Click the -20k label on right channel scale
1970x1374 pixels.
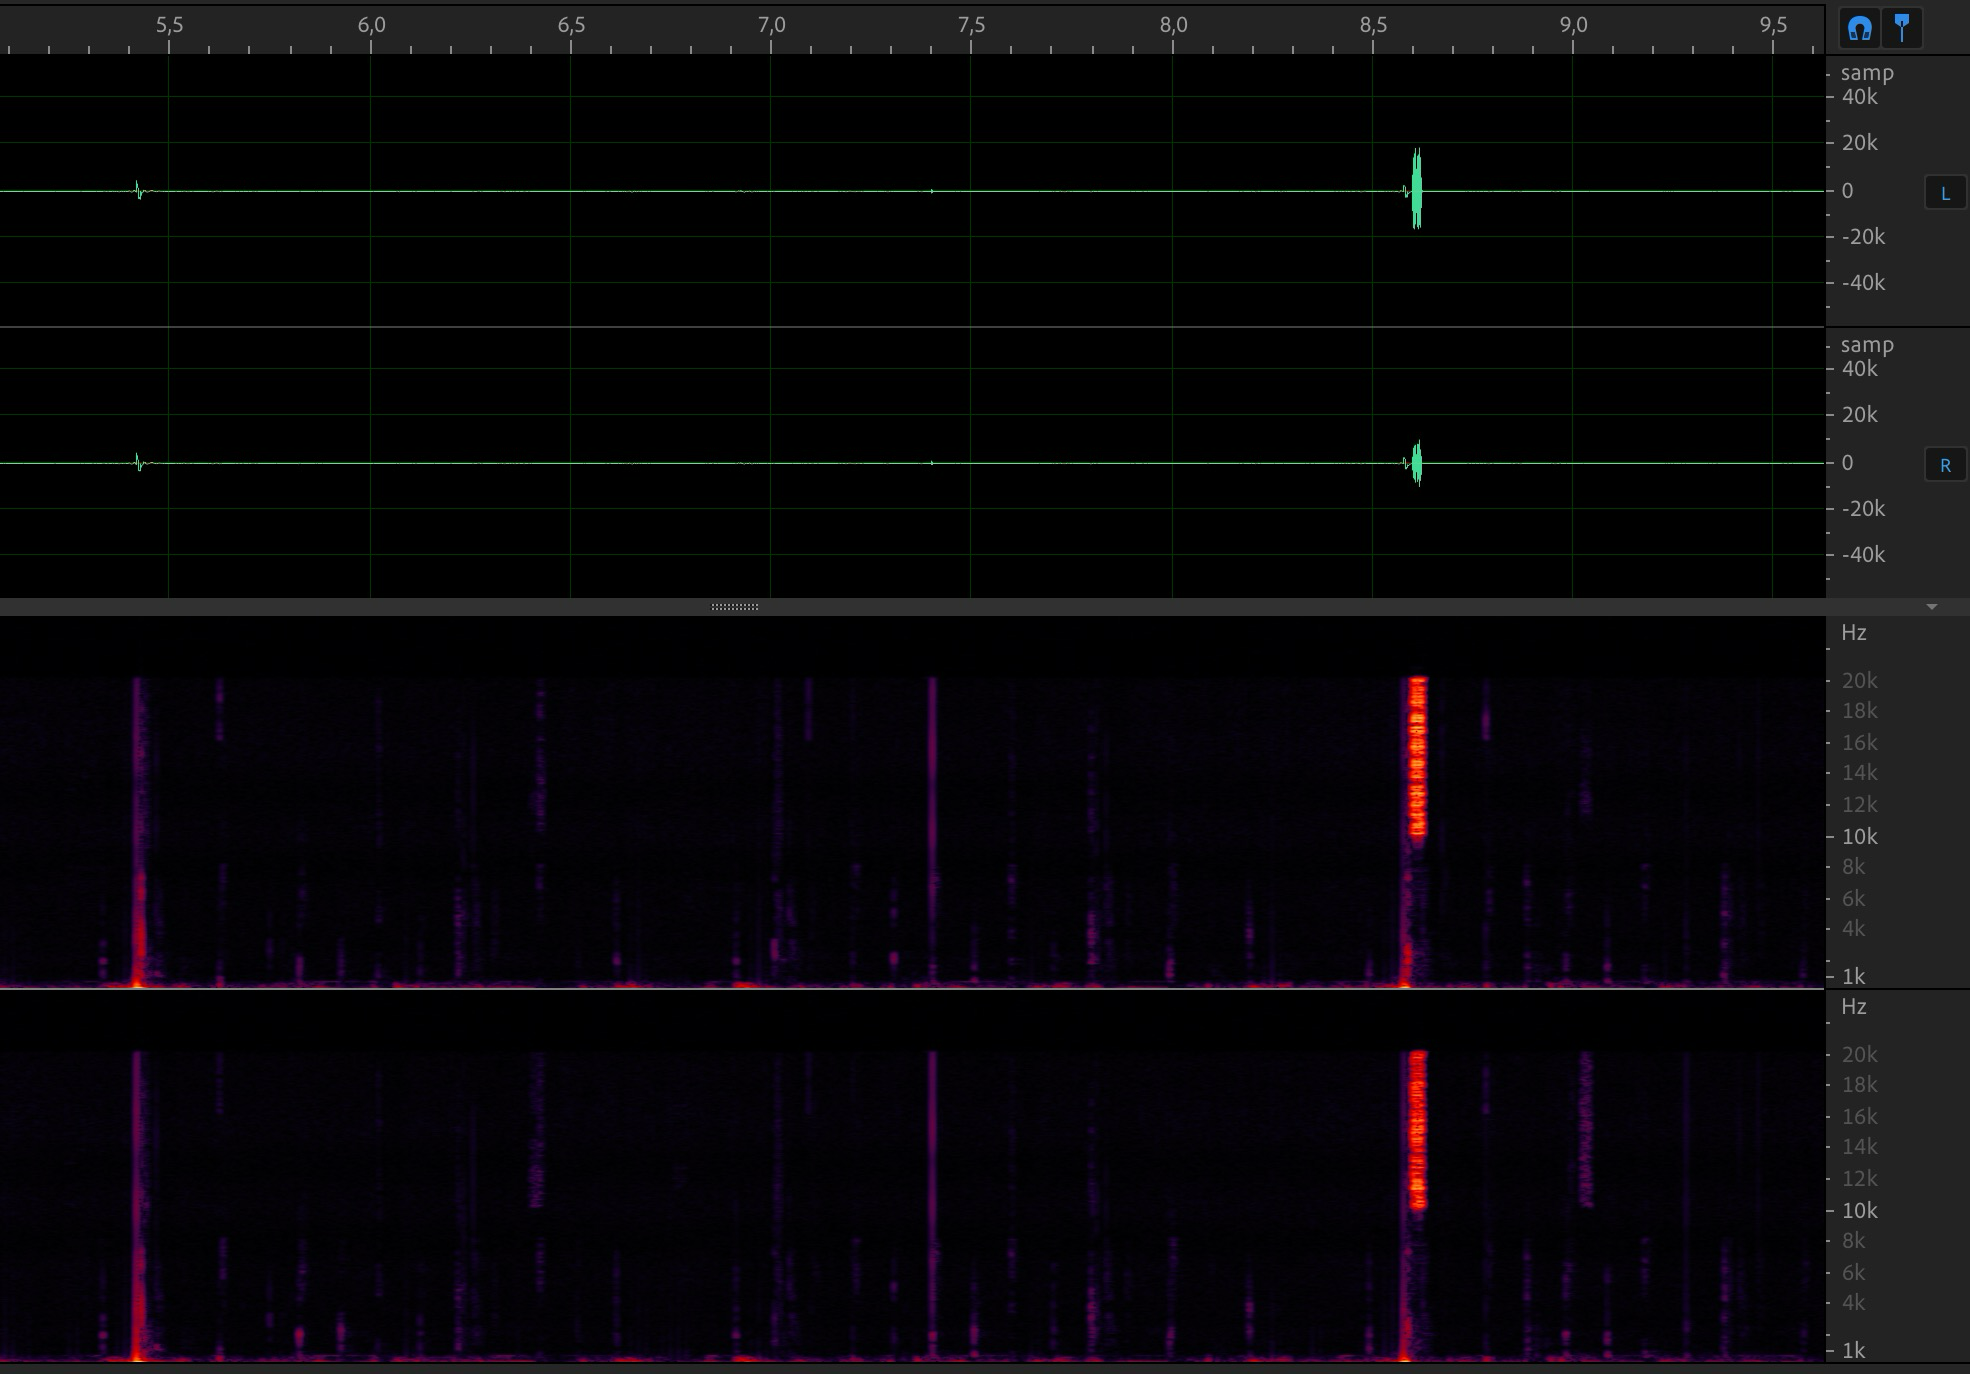[1863, 509]
